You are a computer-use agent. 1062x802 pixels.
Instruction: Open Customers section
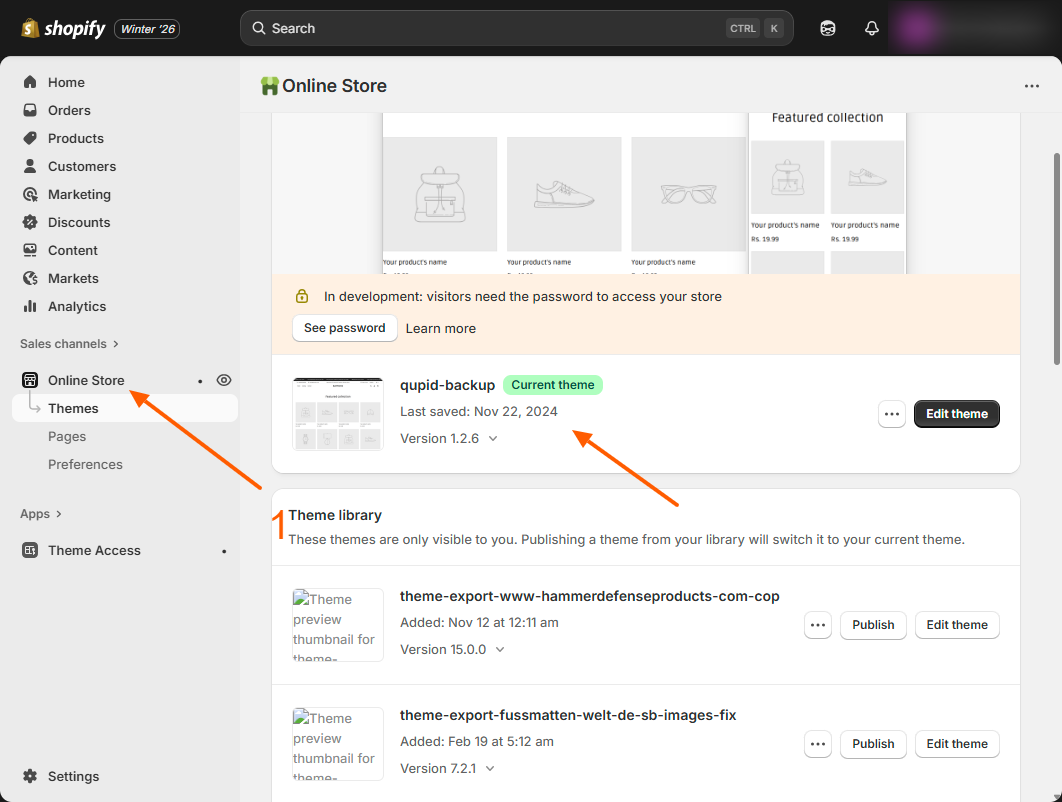[x=82, y=166]
